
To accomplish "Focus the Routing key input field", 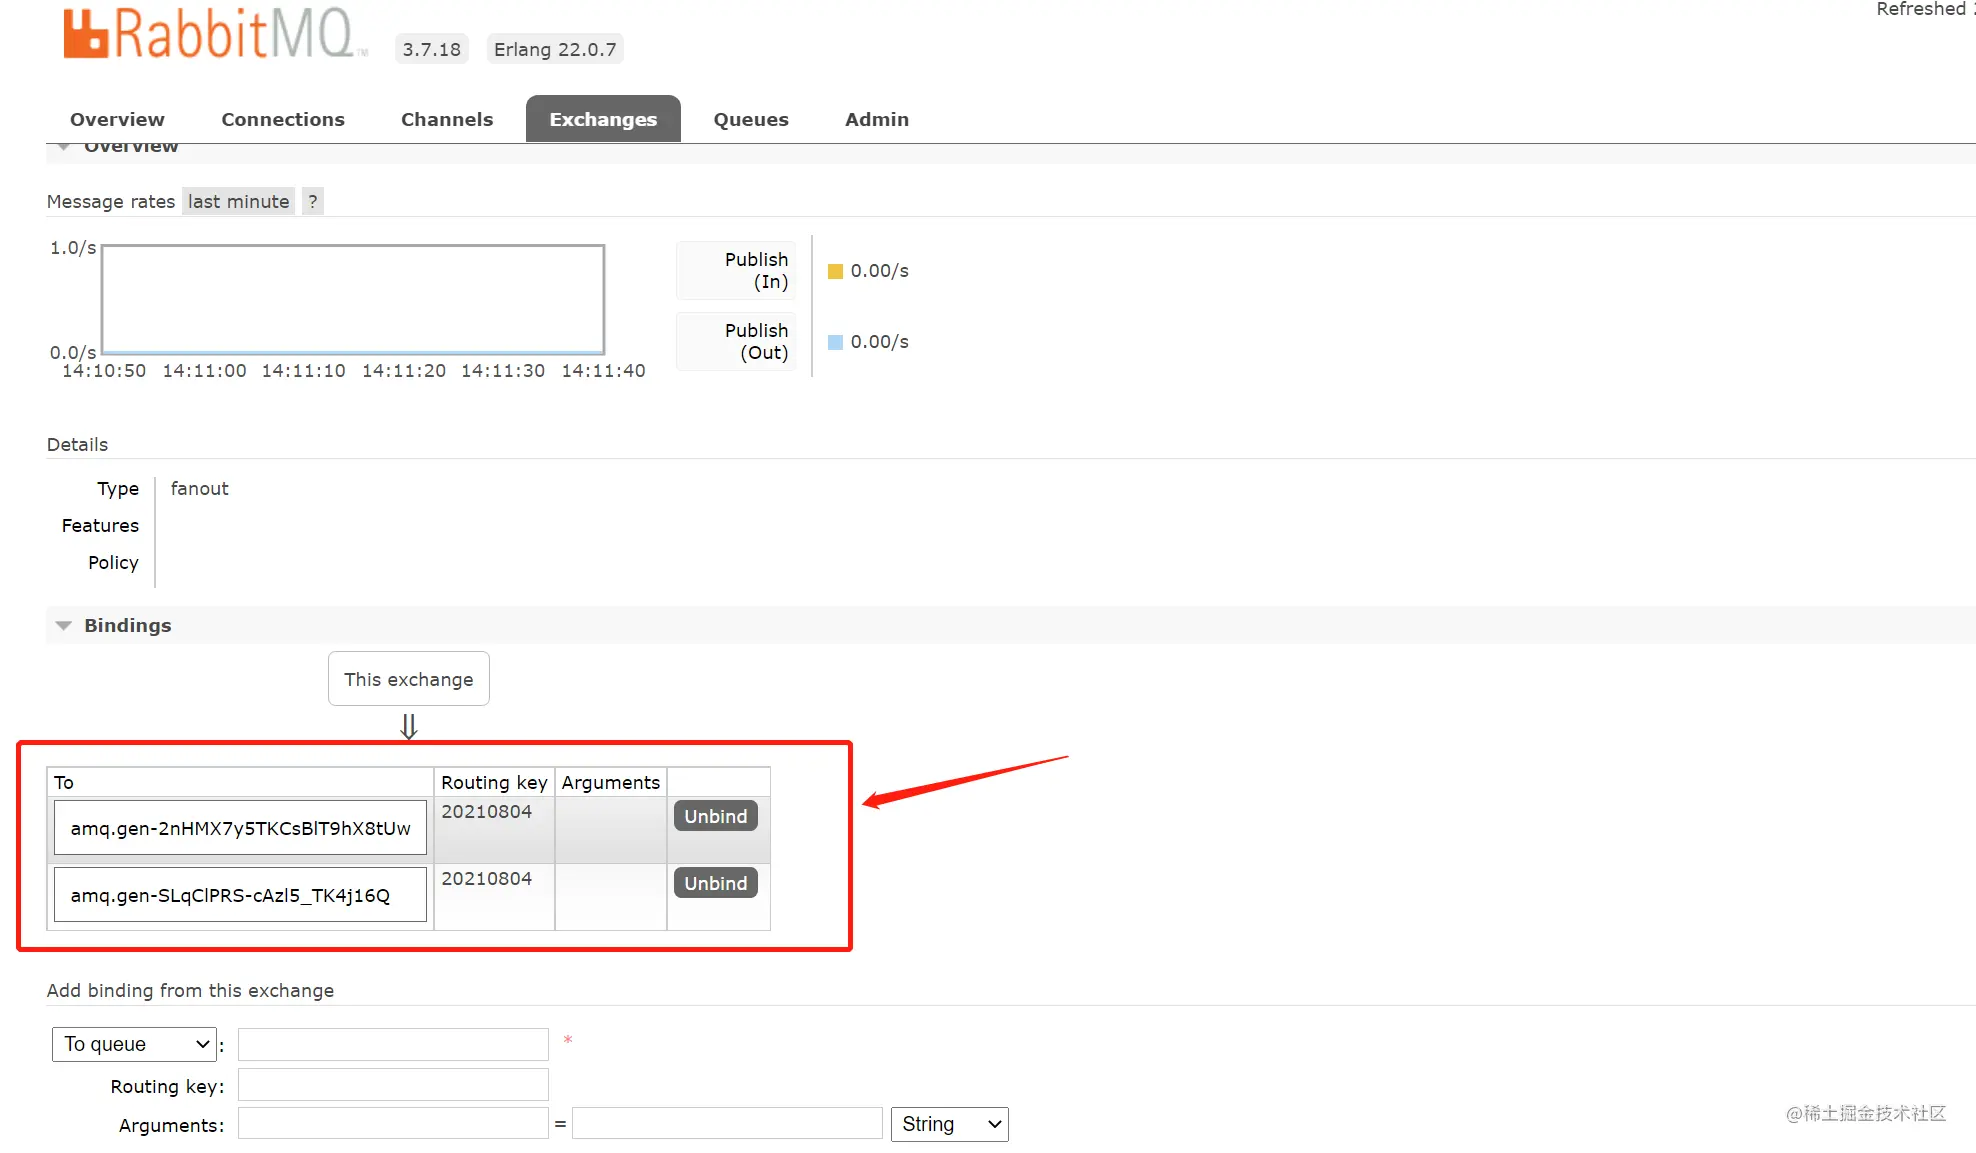I will click(x=393, y=1085).
